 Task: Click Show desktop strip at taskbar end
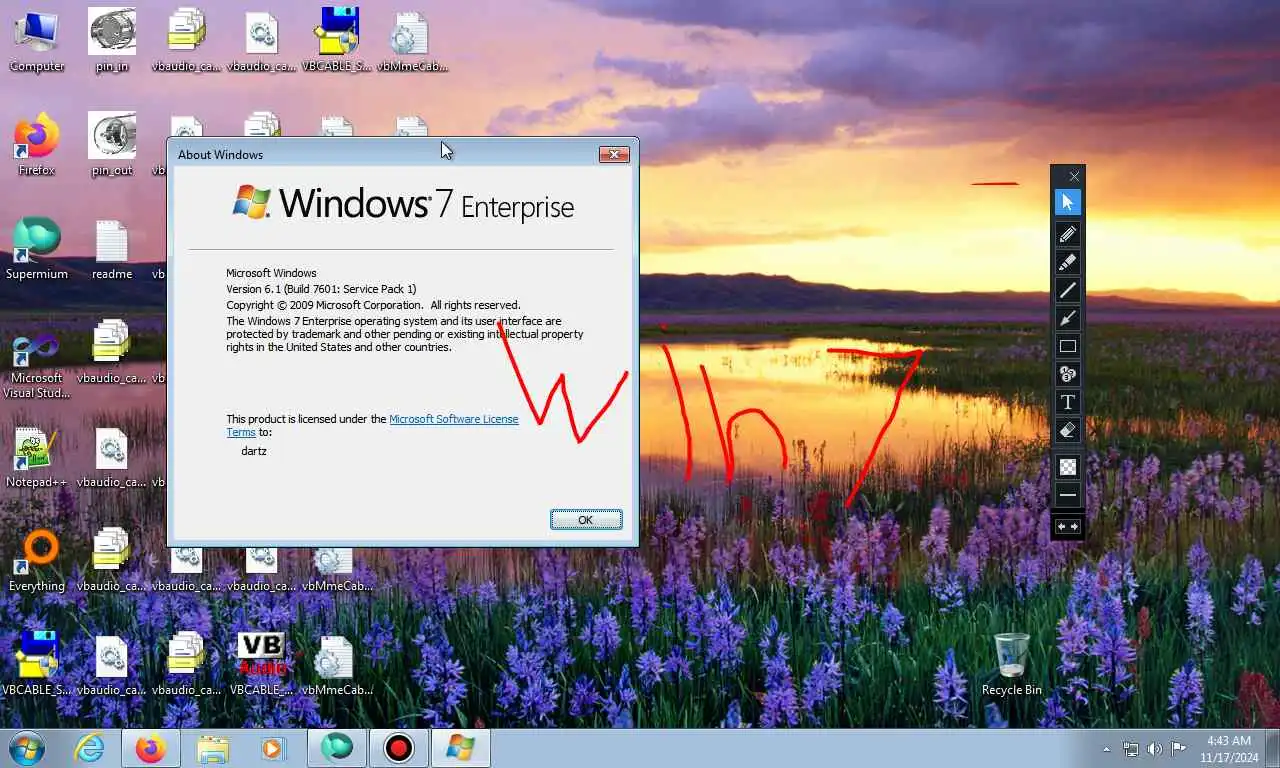1272,749
